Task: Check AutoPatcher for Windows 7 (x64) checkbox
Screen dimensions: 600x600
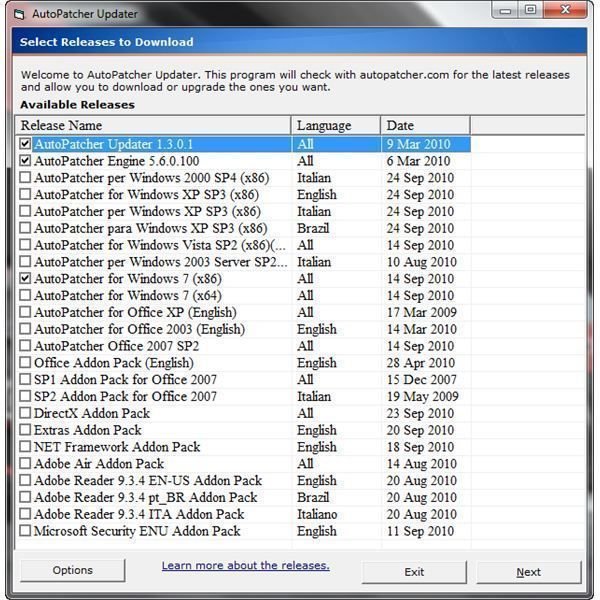Action: (25, 295)
